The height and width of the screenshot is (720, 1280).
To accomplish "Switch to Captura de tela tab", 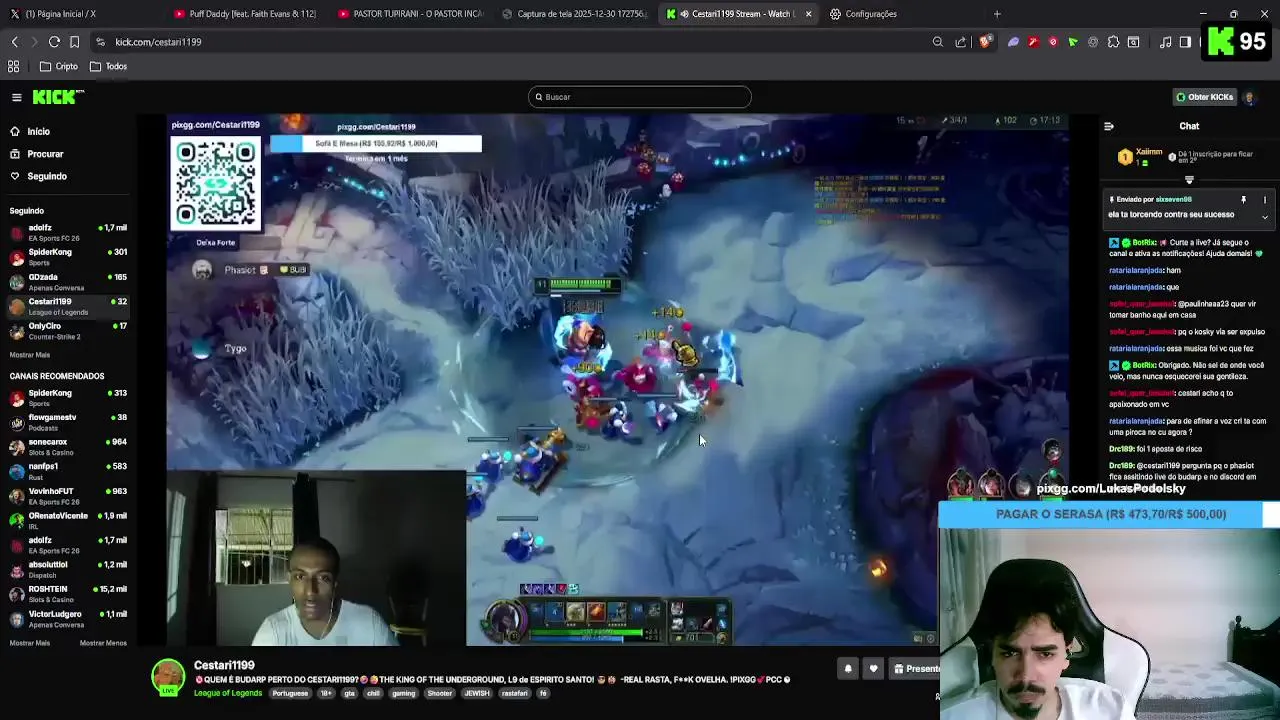I will [x=574, y=14].
